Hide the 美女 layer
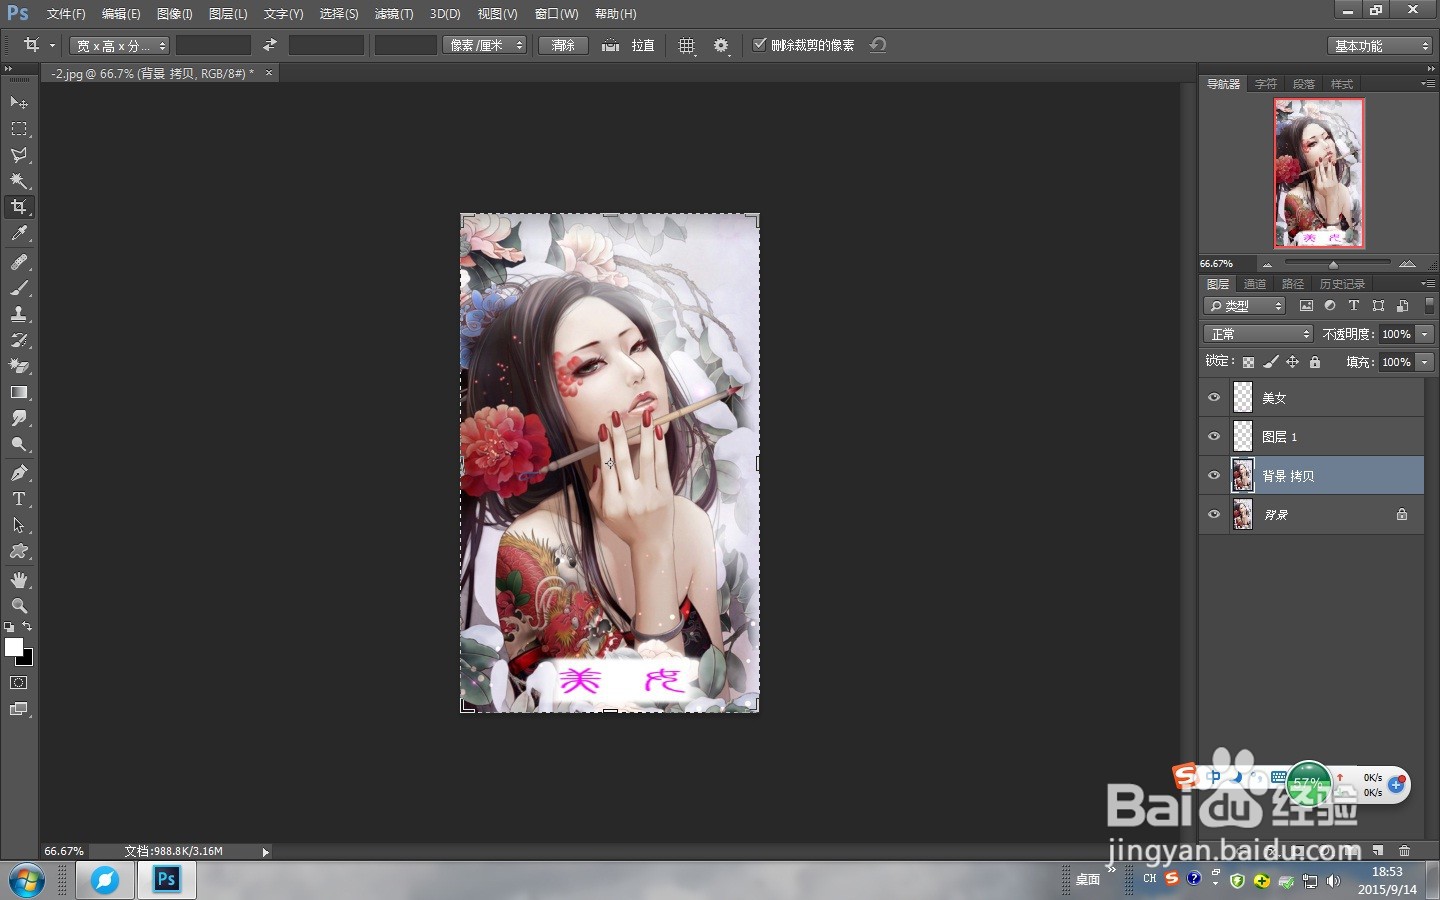The image size is (1440, 900). (x=1214, y=397)
